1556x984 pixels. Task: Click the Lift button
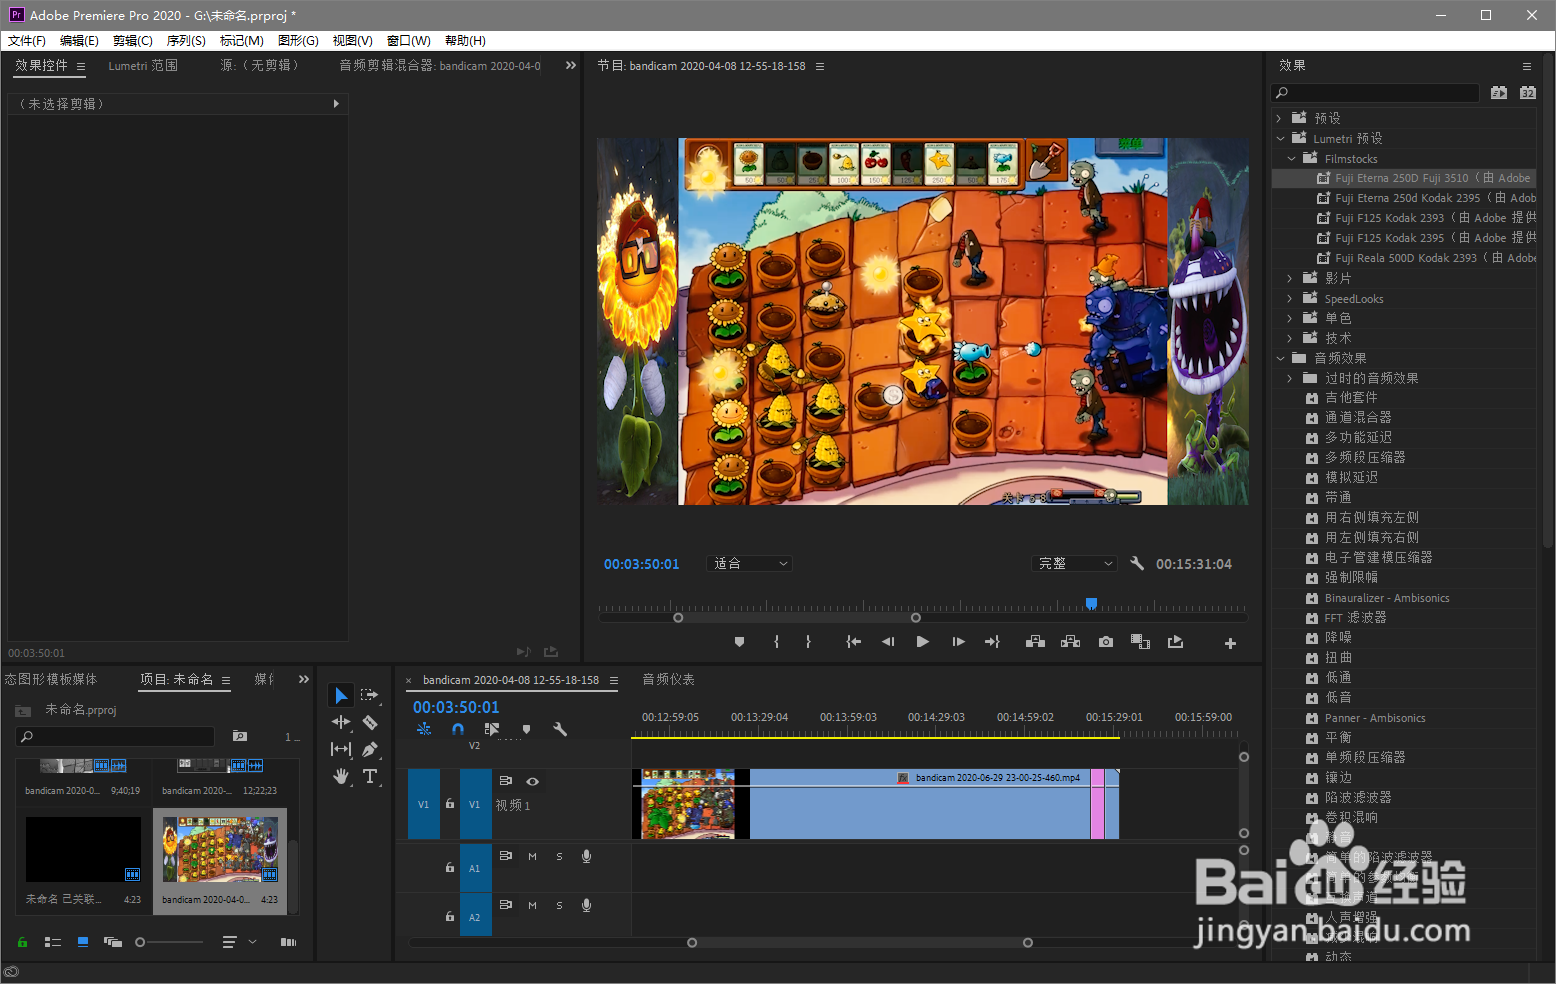click(1035, 642)
